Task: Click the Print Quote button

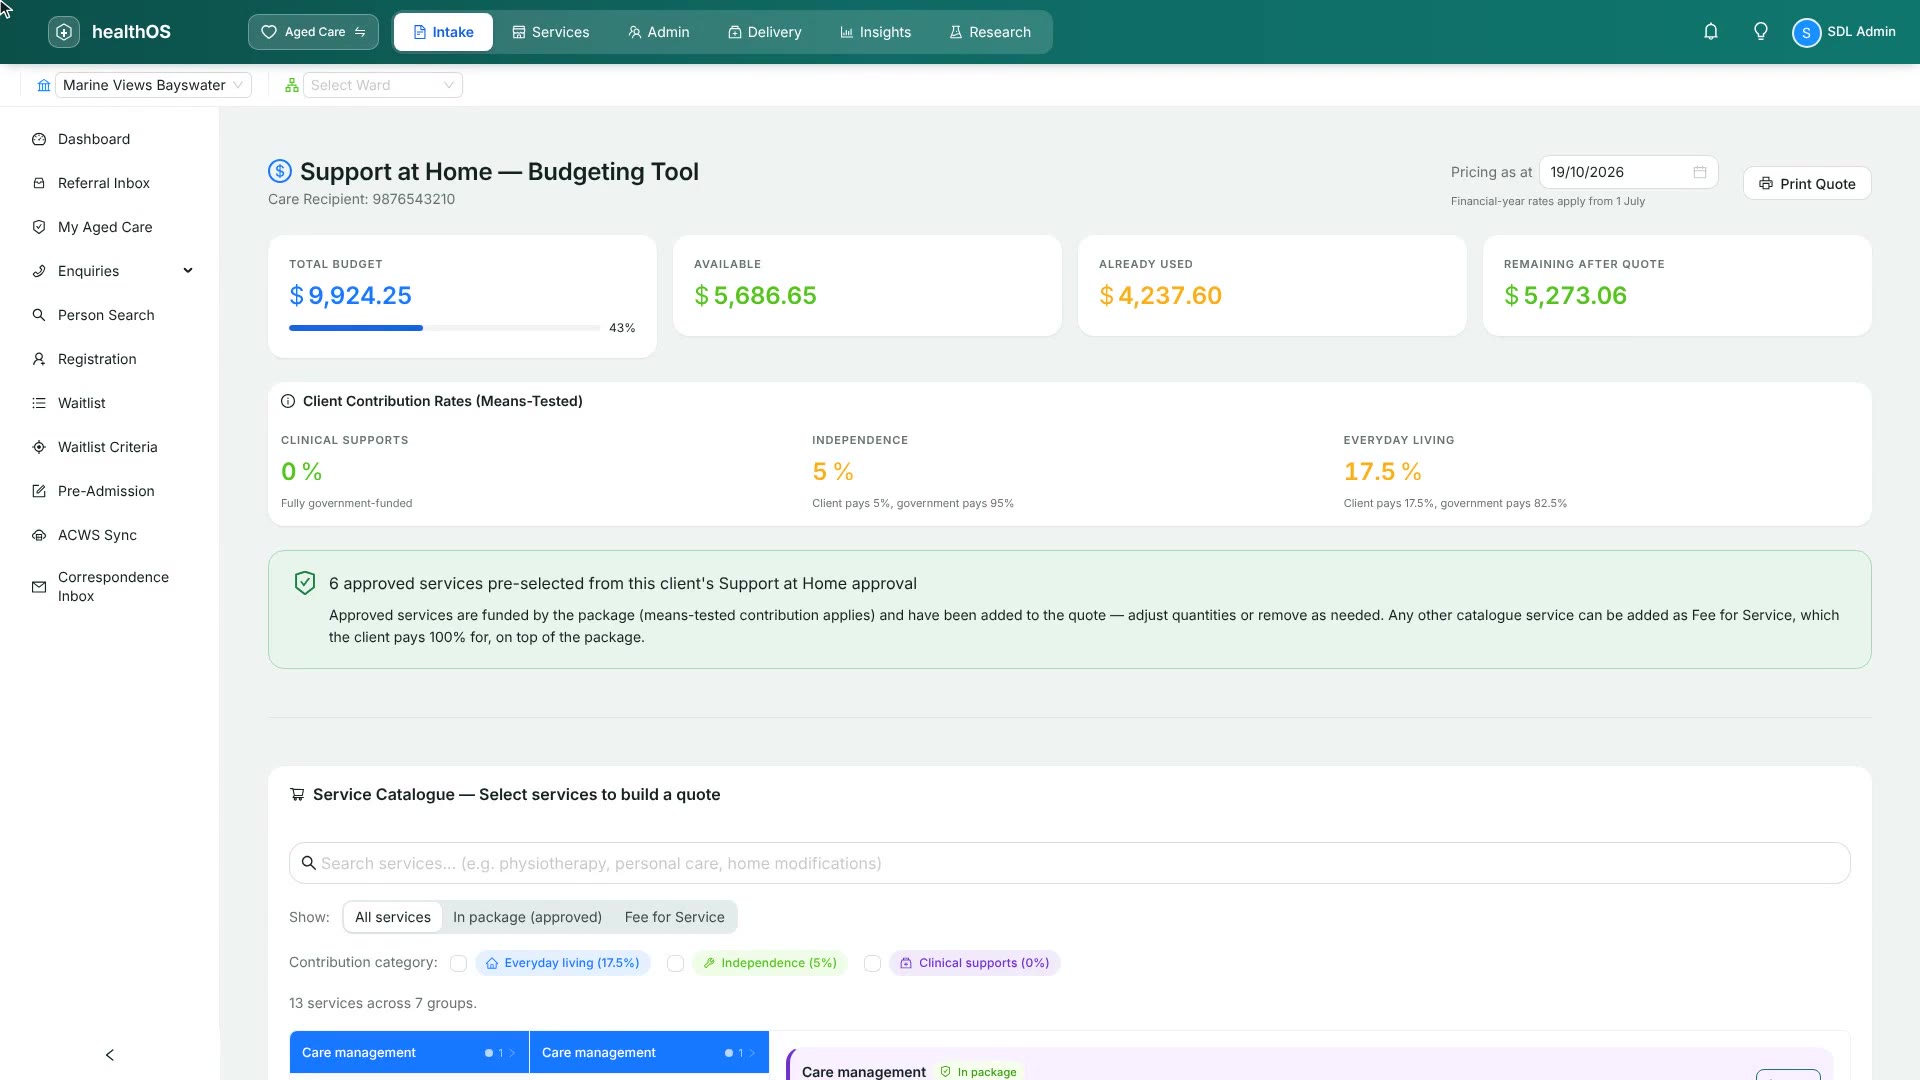Action: click(x=1807, y=184)
